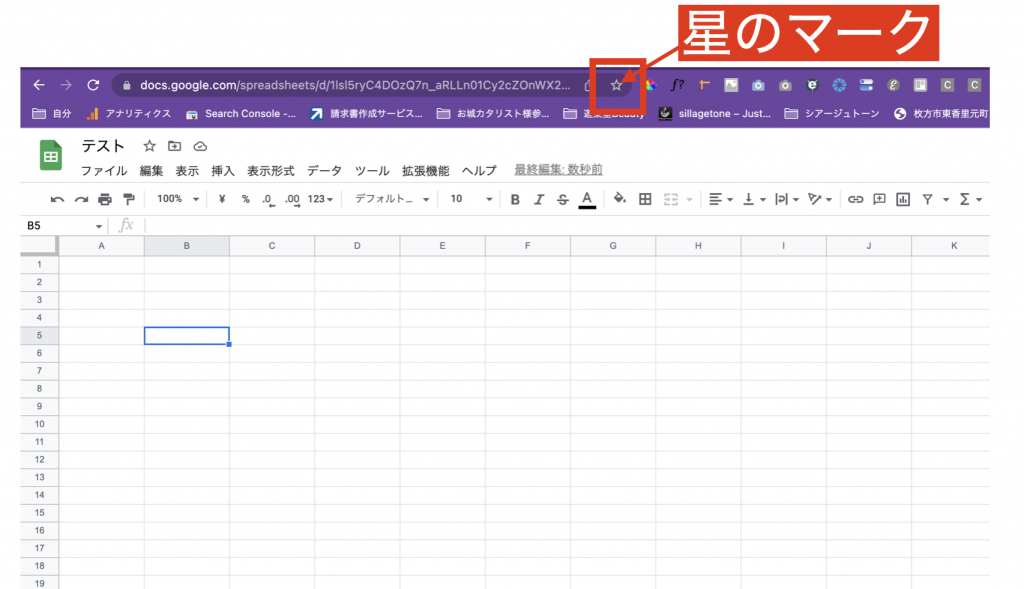Open the 表示形式 menu

pos(270,170)
